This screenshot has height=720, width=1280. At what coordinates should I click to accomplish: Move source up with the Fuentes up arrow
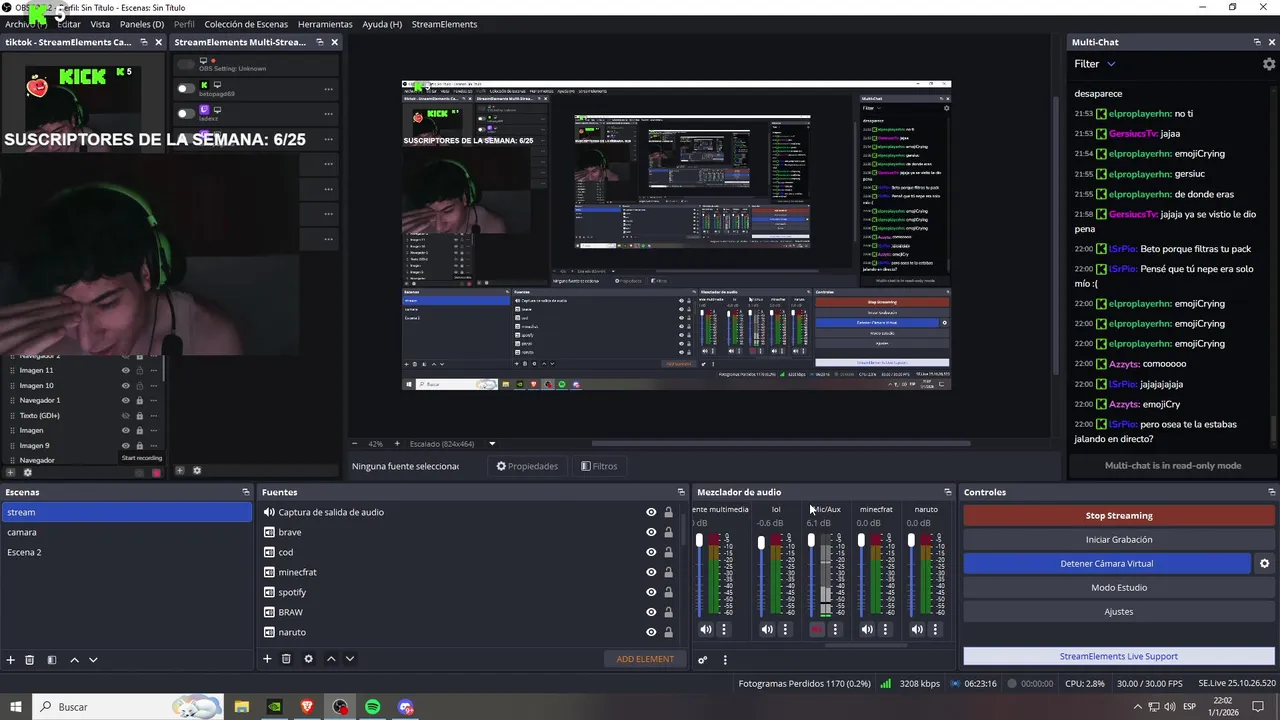pyautogui.click(x=331, y=658)
